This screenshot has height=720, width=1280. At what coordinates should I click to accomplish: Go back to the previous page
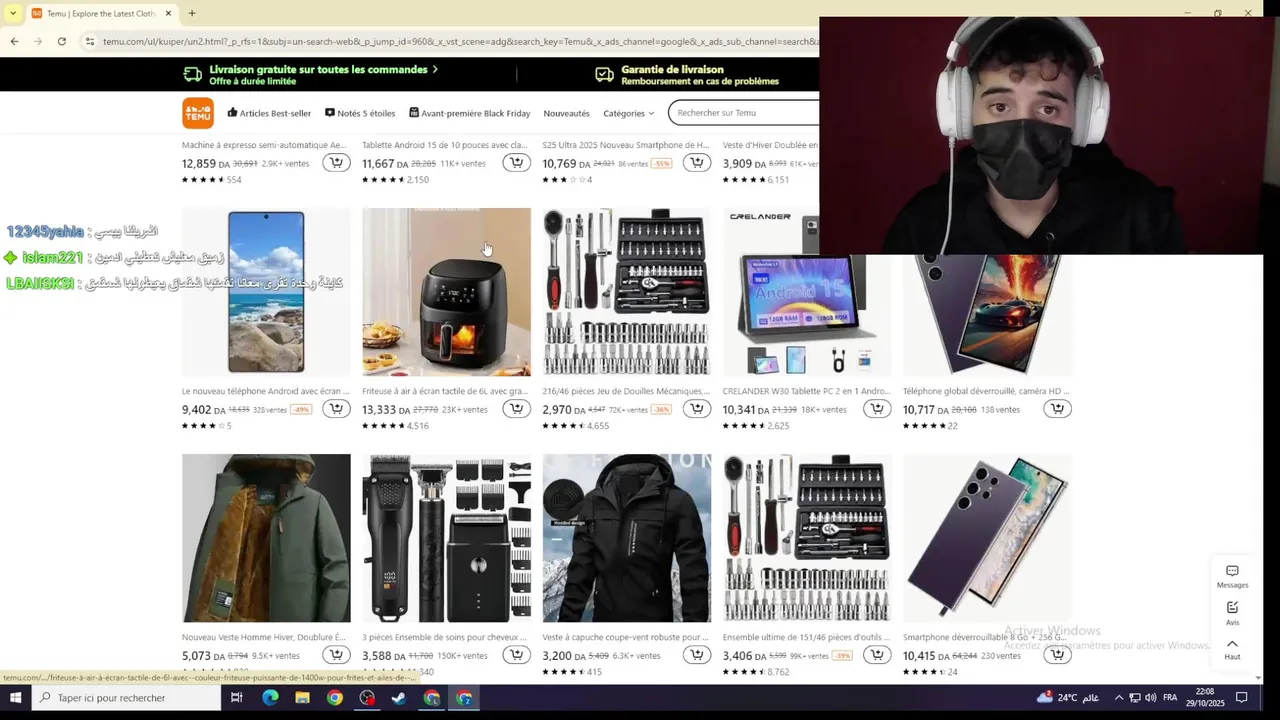pyautogui.click(x=14, y=41)
